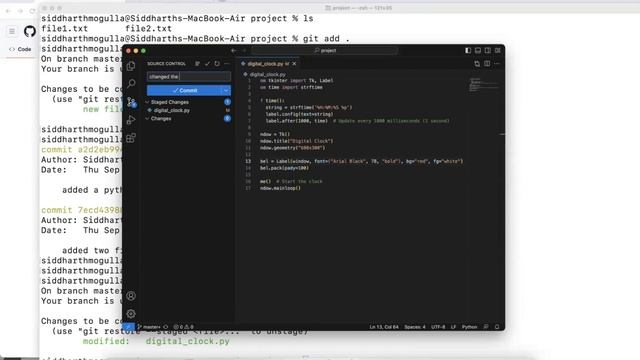Open staged digital_clock.py in Source Control list

[x=171, y=110]
